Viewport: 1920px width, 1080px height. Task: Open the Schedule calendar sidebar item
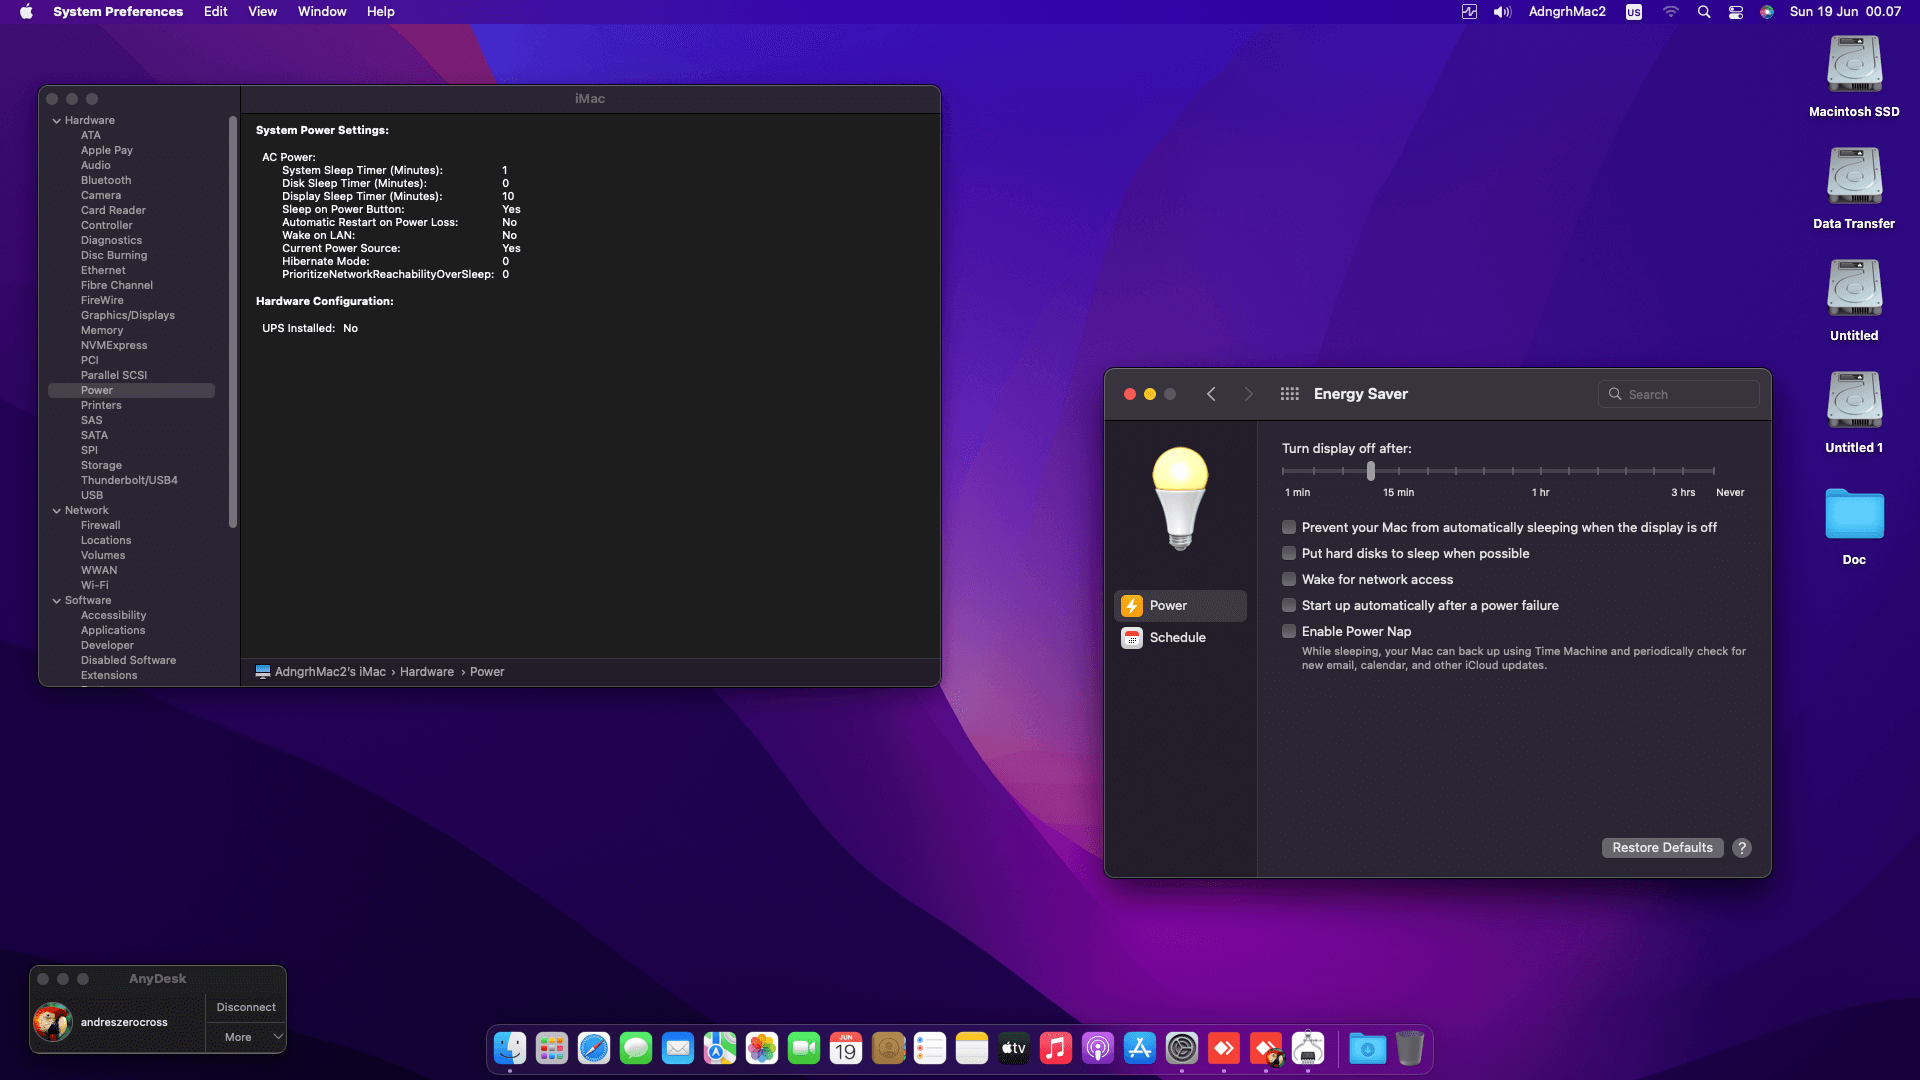coord(1180,638)
